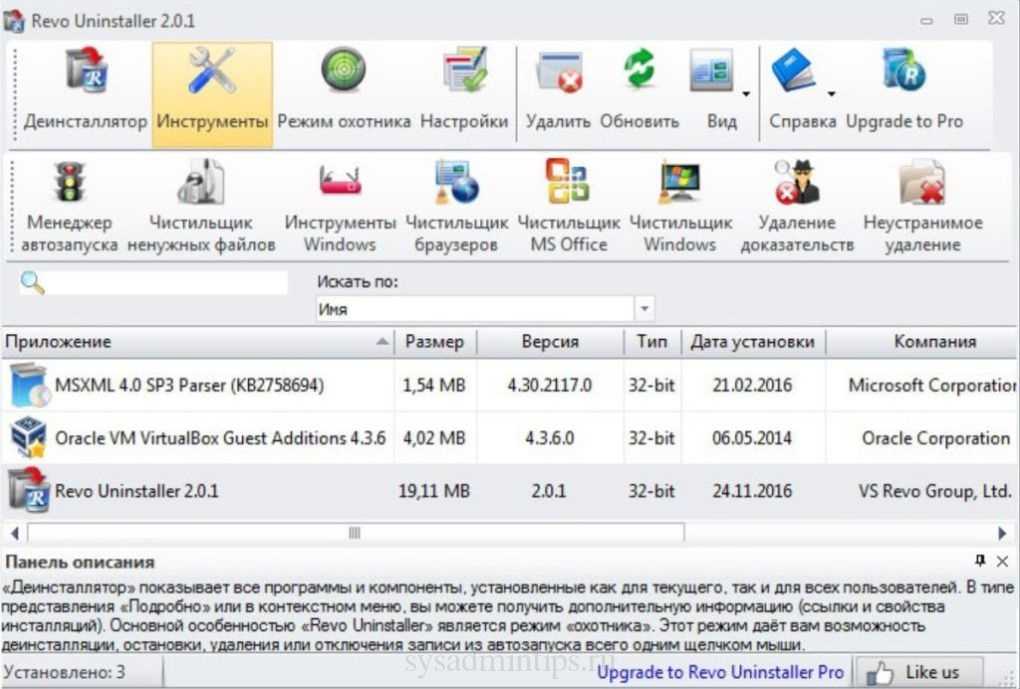The width and height of the screenshot is (1020, 689).
Task: Select the Инструменты toolbar button
Action: pos(212,94)
